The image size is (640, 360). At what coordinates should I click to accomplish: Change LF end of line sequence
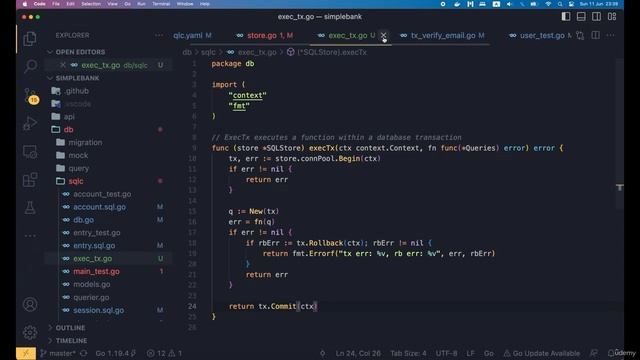click(x=471, y=353)
